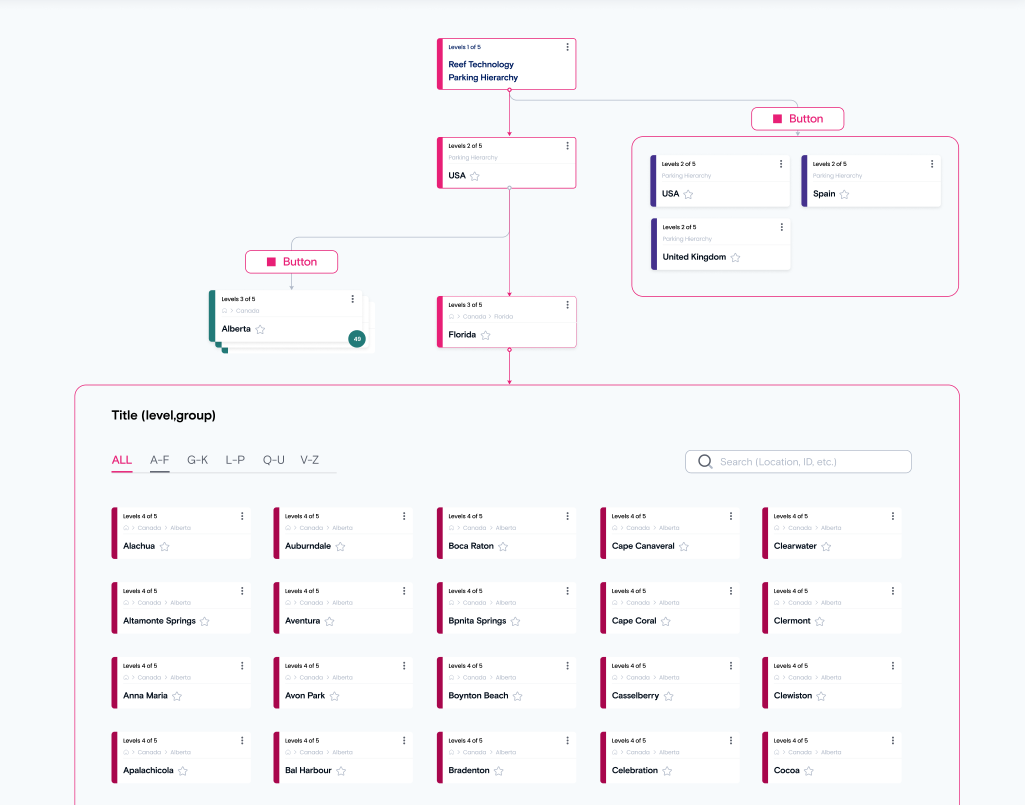
Task: Click the 'Altamonte Springs' card name
Action: click(159, 621)
